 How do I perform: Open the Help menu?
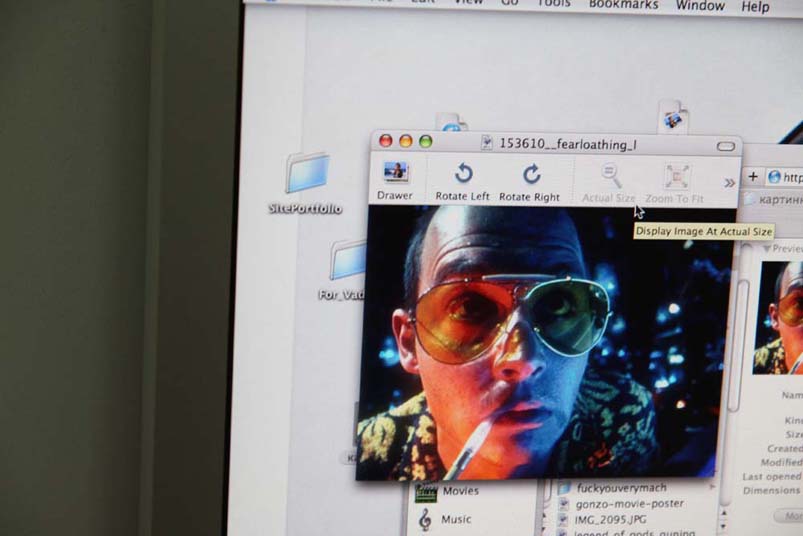tap(756, 7)
